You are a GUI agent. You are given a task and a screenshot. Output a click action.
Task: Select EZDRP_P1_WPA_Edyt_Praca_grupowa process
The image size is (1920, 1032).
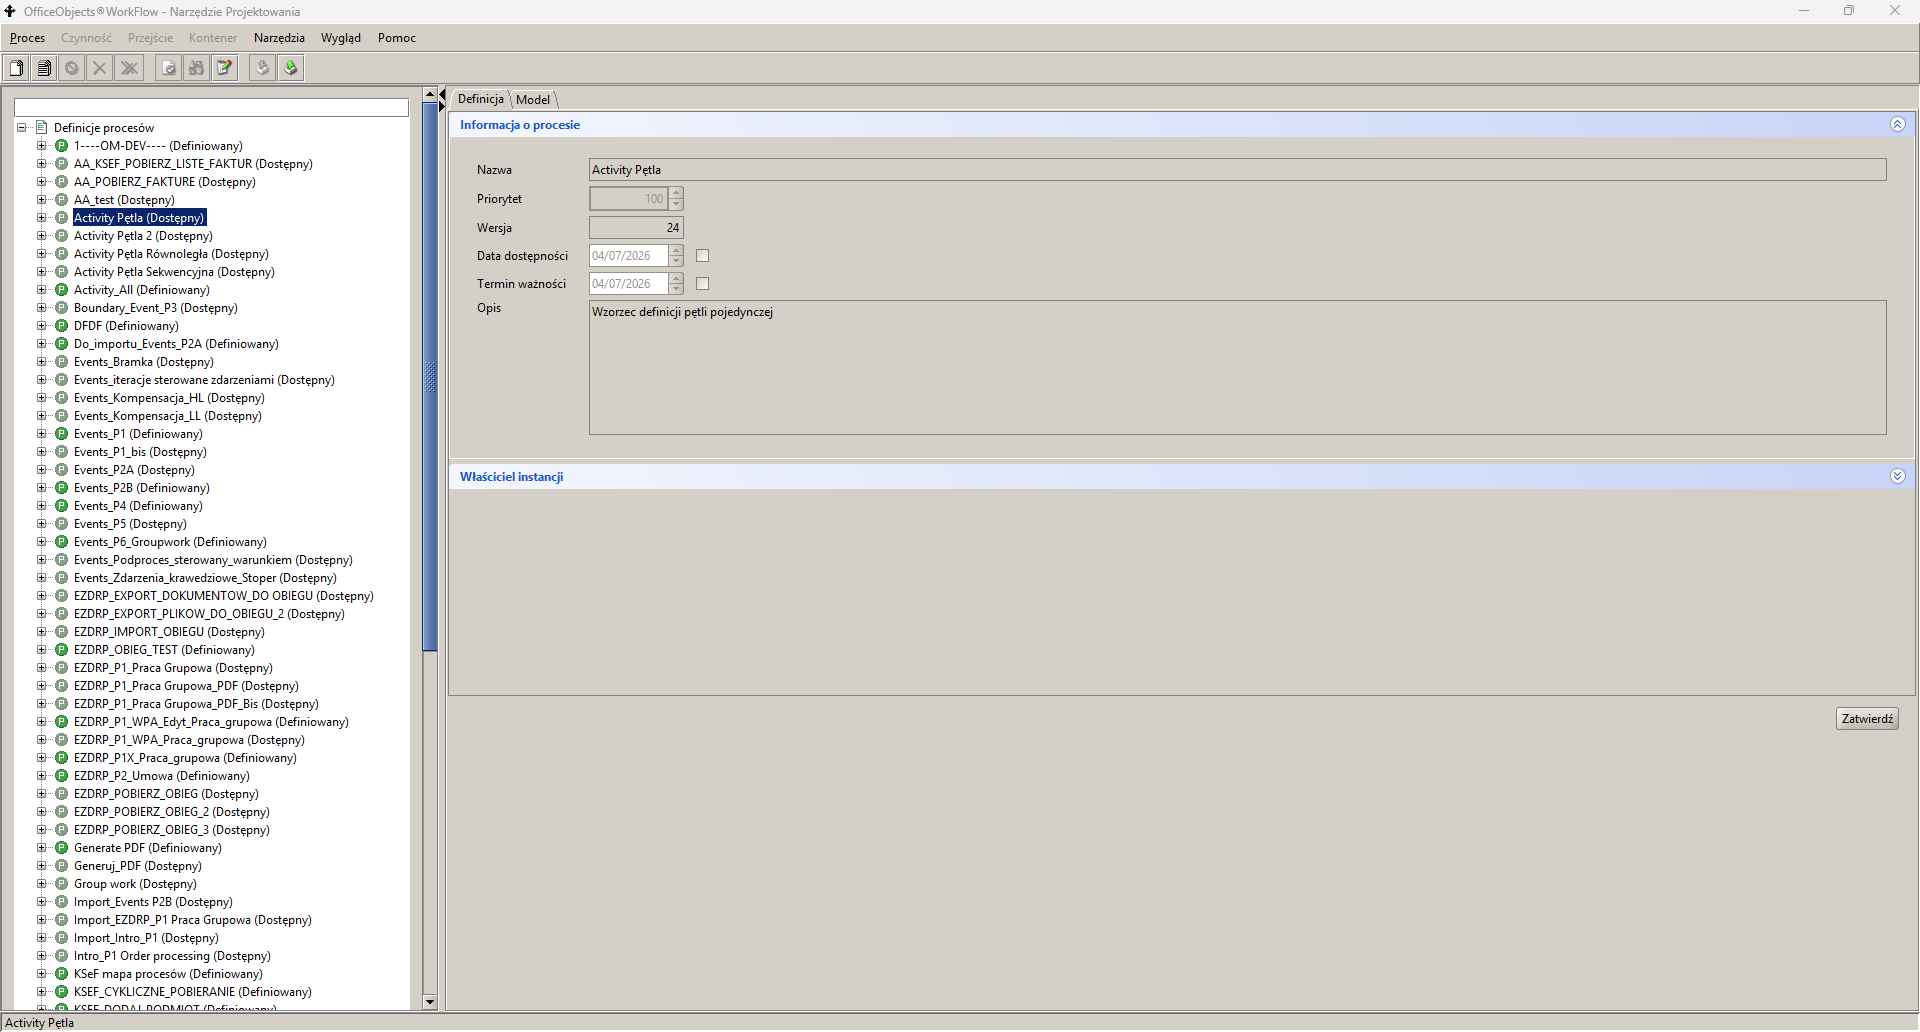click(211, 722)
